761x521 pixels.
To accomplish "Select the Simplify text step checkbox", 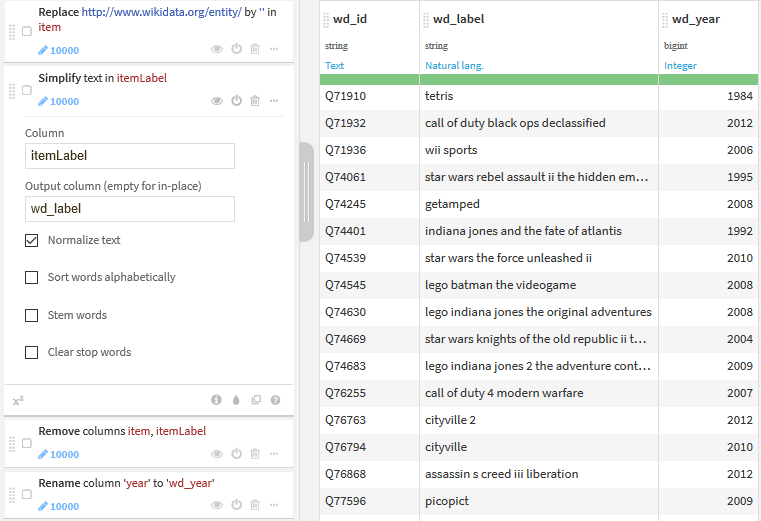I will click(27, 91).
